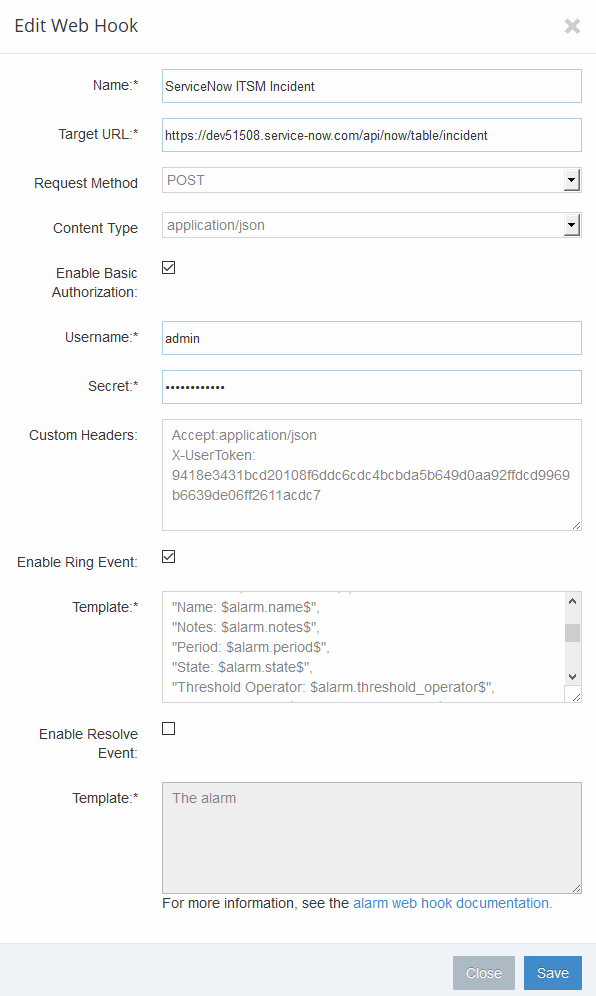Uncheck Enable Basic Authorization checkbox
The width and height of the screenshot is (596, 996).
tap(168, 267)
